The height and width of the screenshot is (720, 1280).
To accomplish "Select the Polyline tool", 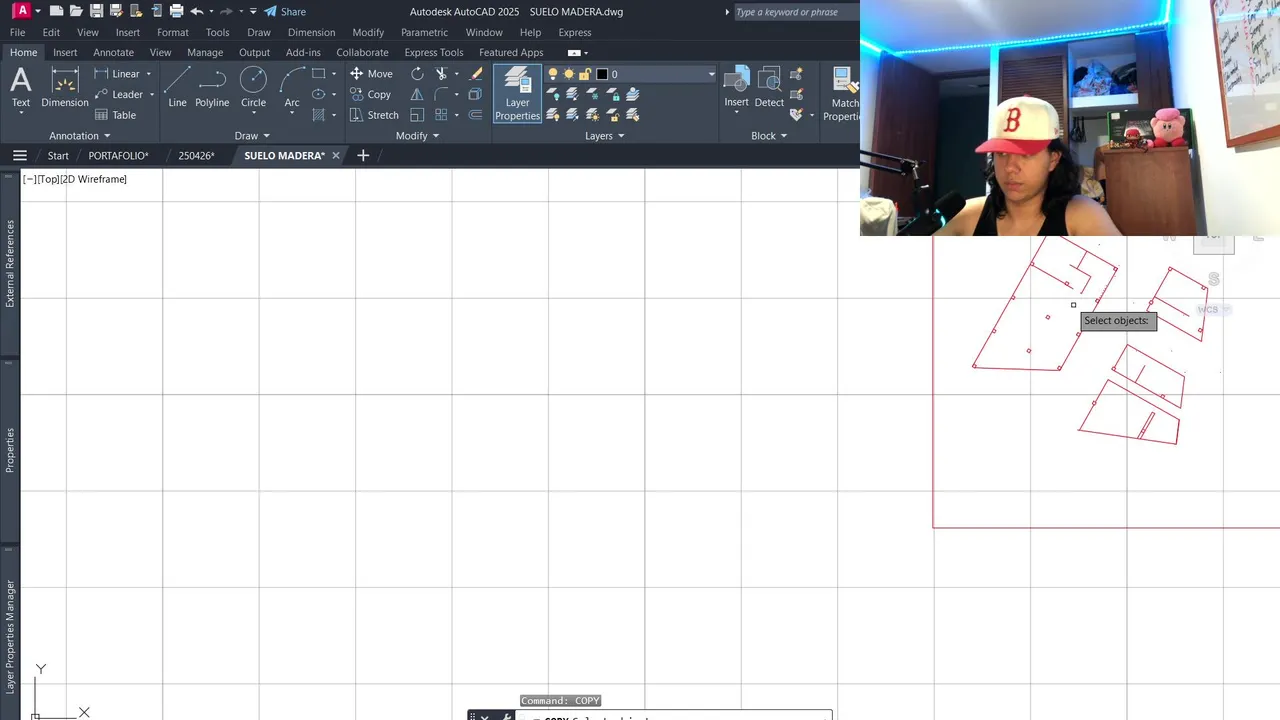I will pyautogui.click(x=212, y=88).
